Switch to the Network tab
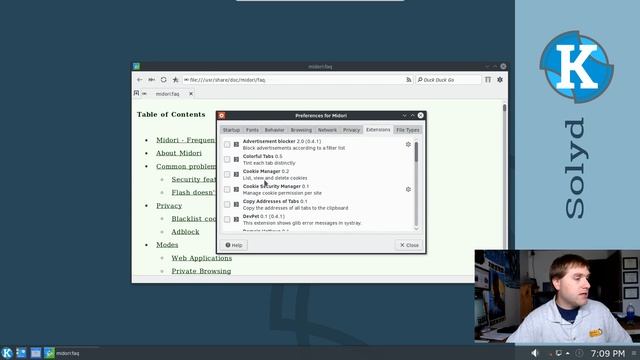 coord(327,130)
